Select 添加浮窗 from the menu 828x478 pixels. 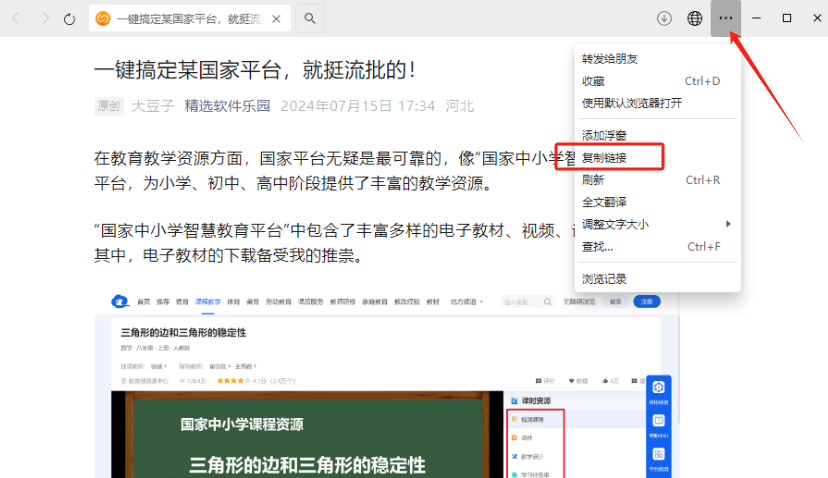click(x=604, y=135)
